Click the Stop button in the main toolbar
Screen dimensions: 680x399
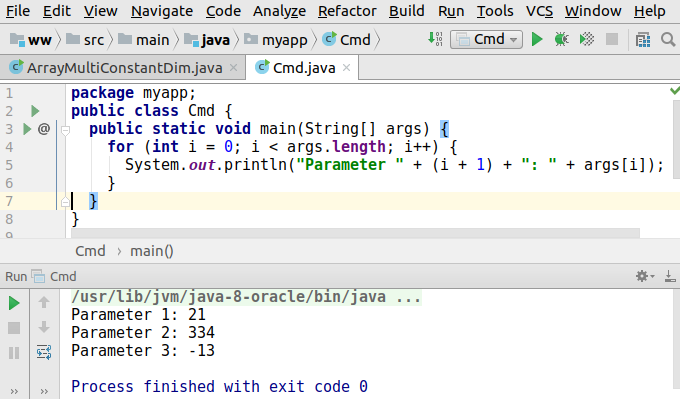612,39
